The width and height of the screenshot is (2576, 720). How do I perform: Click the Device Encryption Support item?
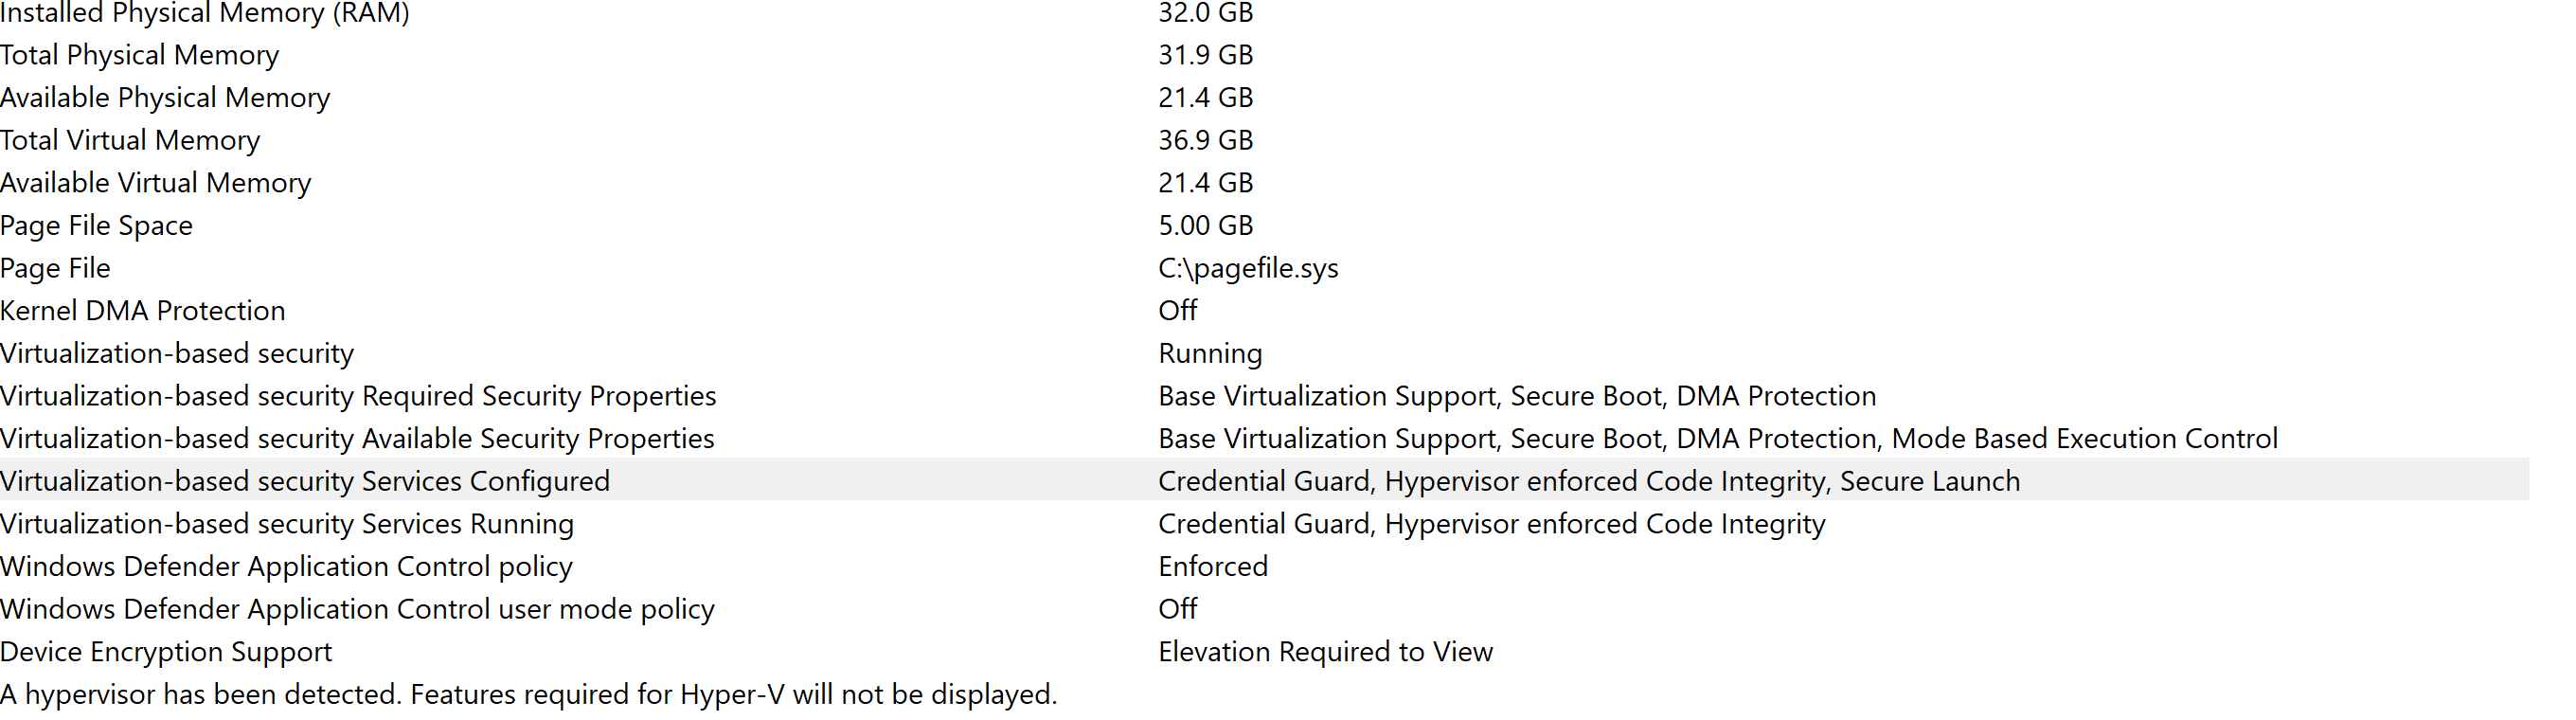tap(166, 652)
